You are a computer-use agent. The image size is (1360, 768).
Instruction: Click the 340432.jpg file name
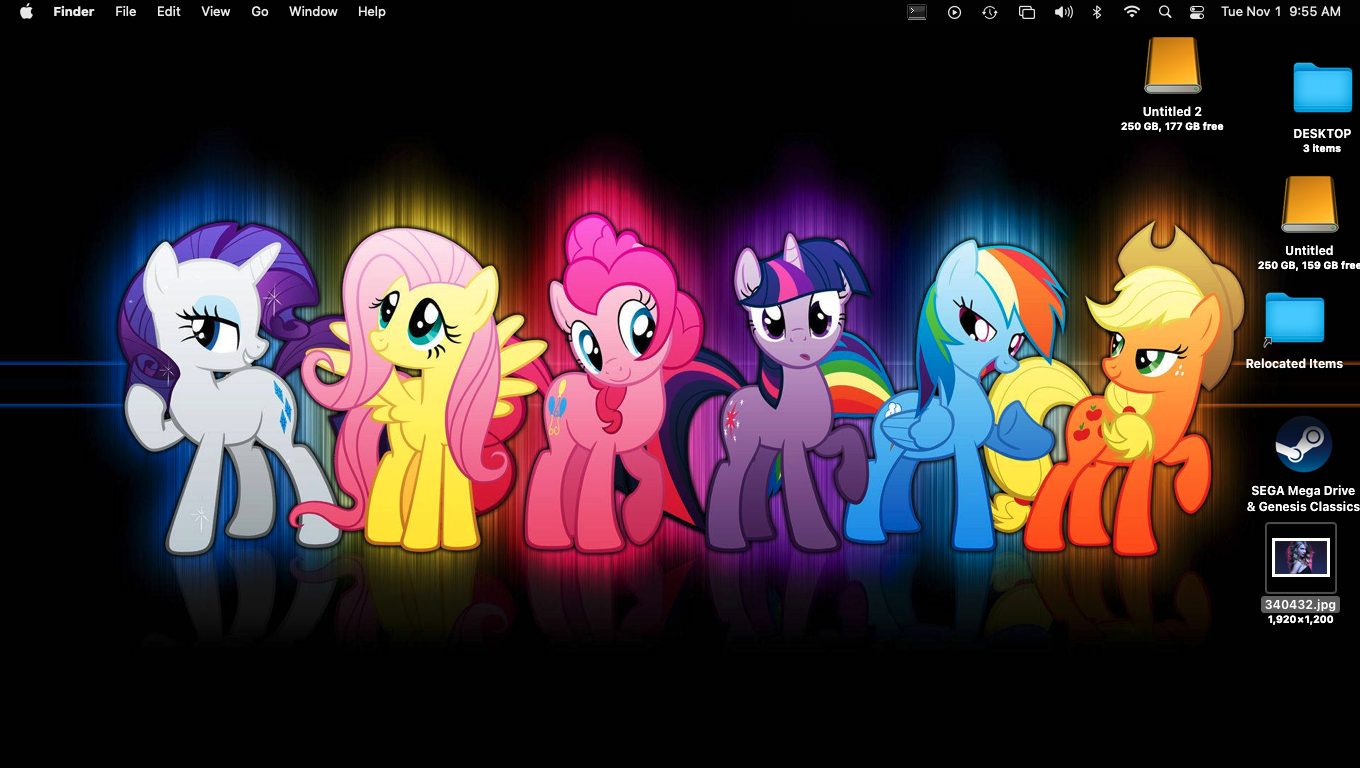(1300, 605)
